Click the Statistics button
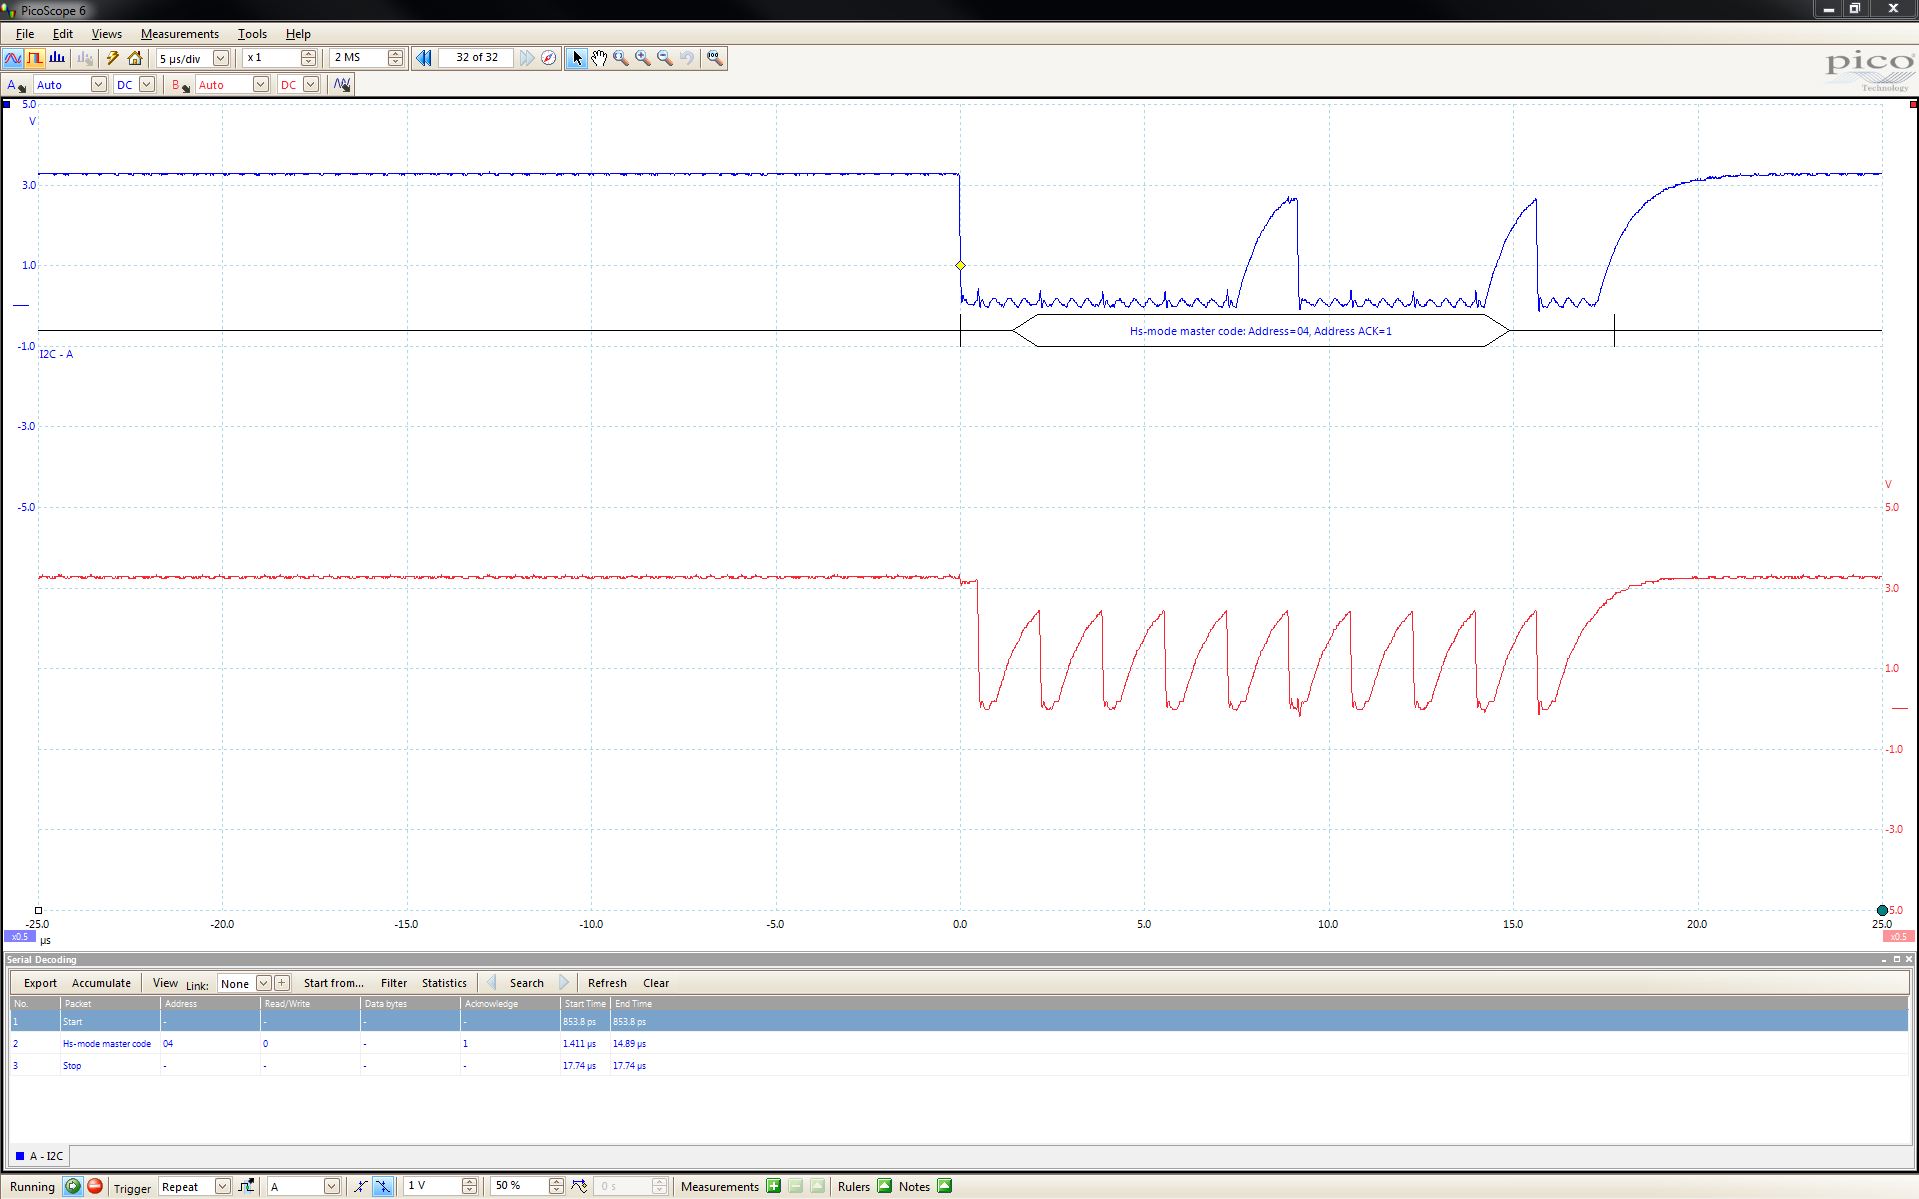 444,983
